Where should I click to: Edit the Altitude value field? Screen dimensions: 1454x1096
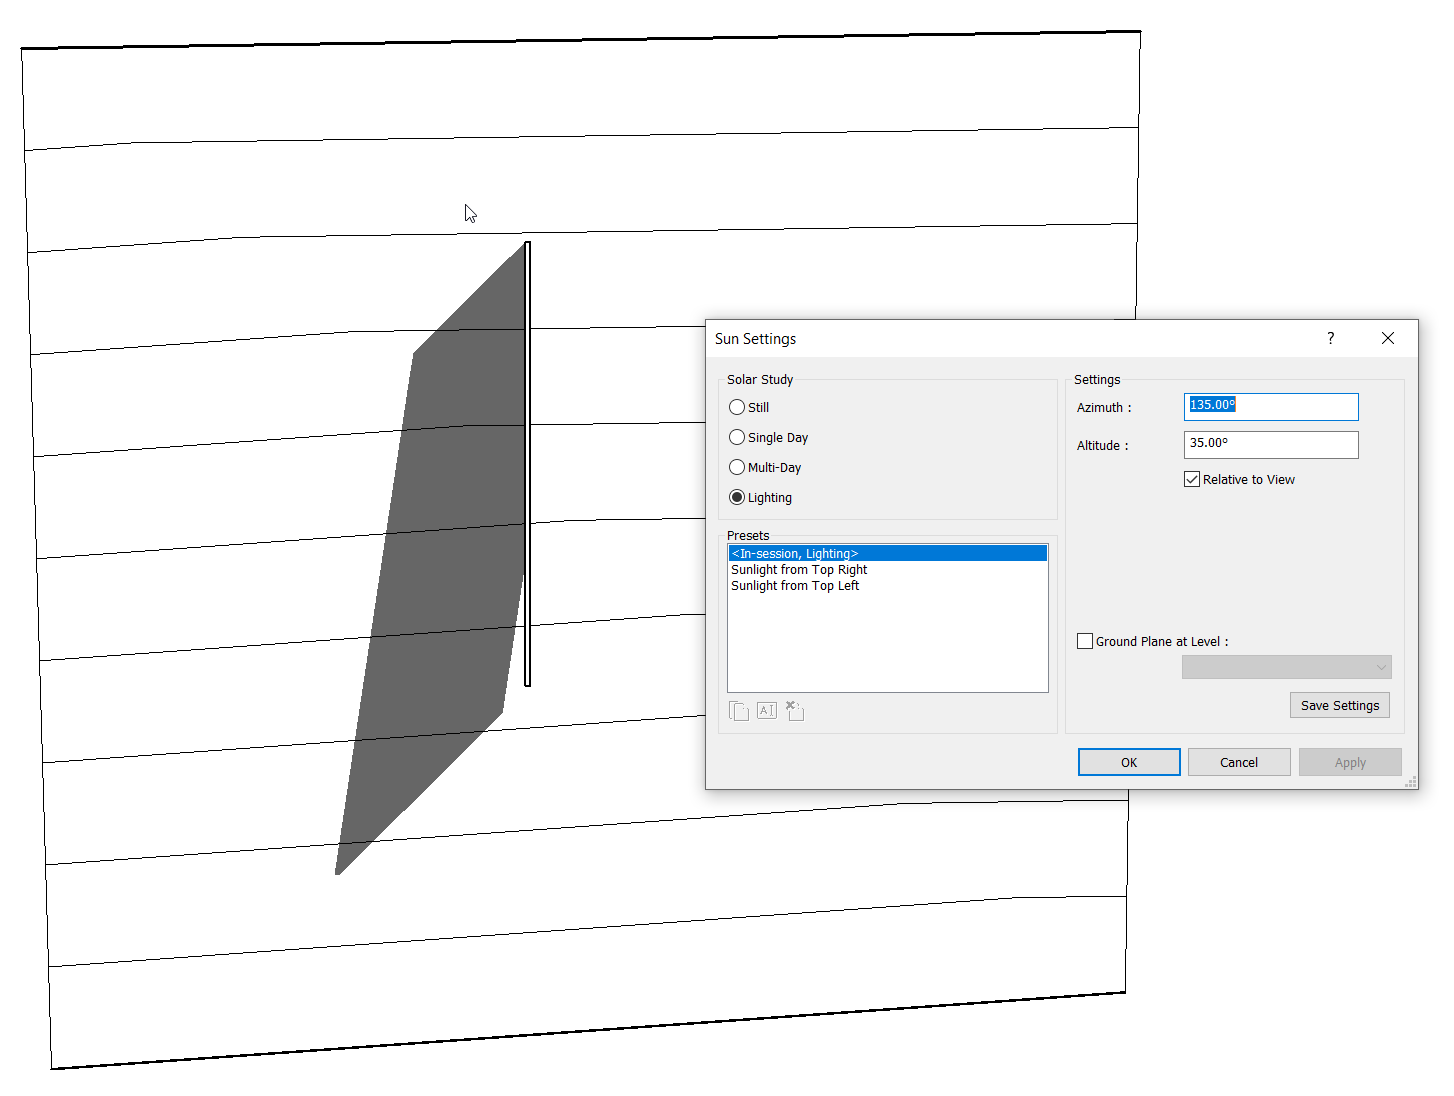(x=1270, y=444)
